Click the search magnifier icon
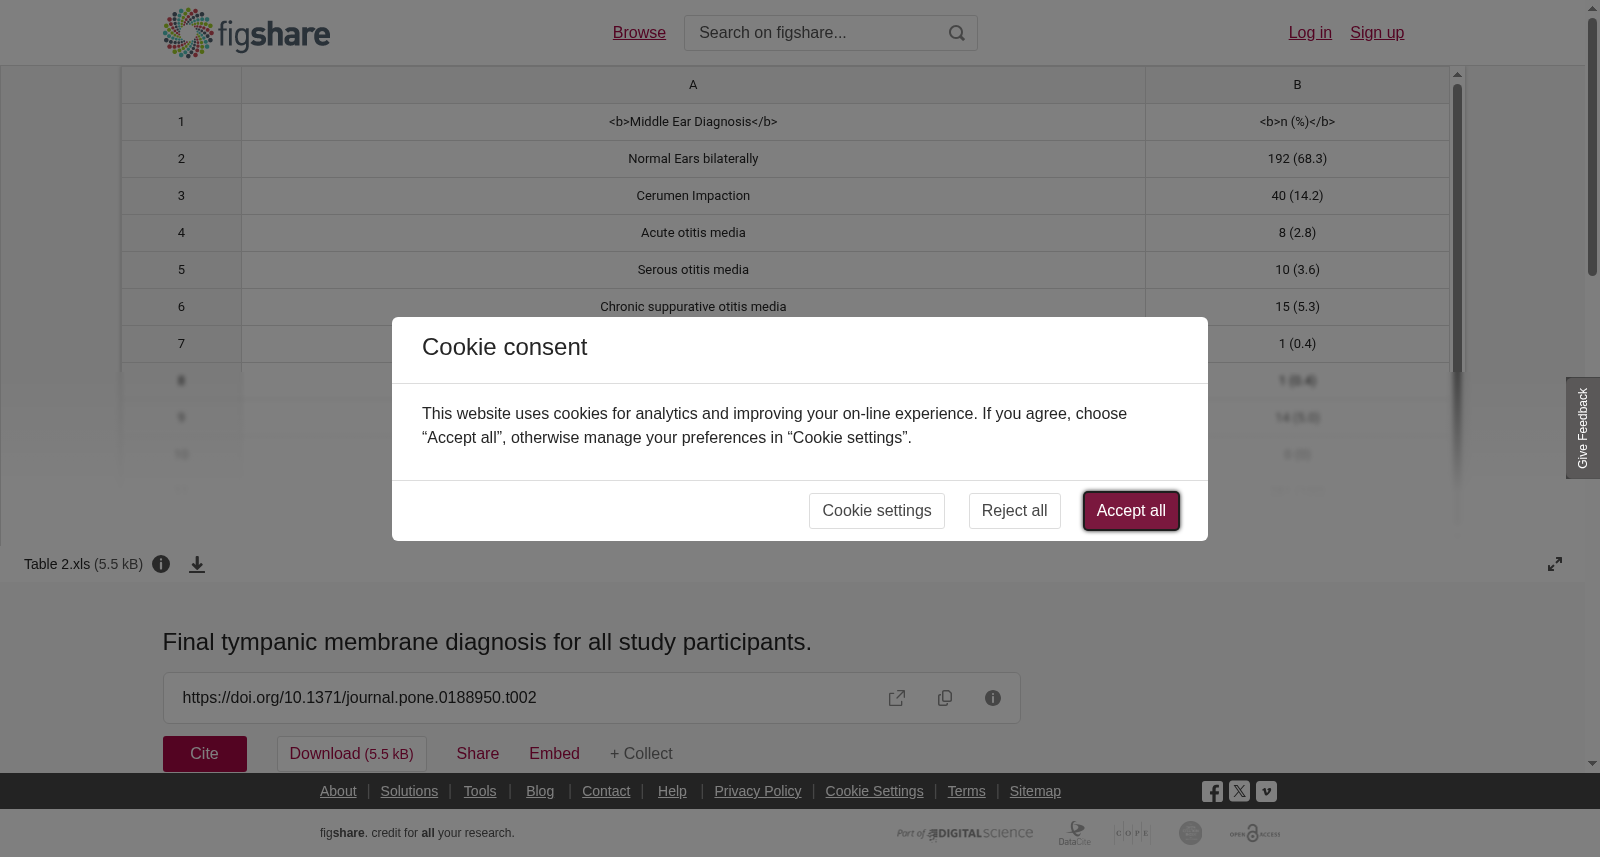 (x=957, y=33)
